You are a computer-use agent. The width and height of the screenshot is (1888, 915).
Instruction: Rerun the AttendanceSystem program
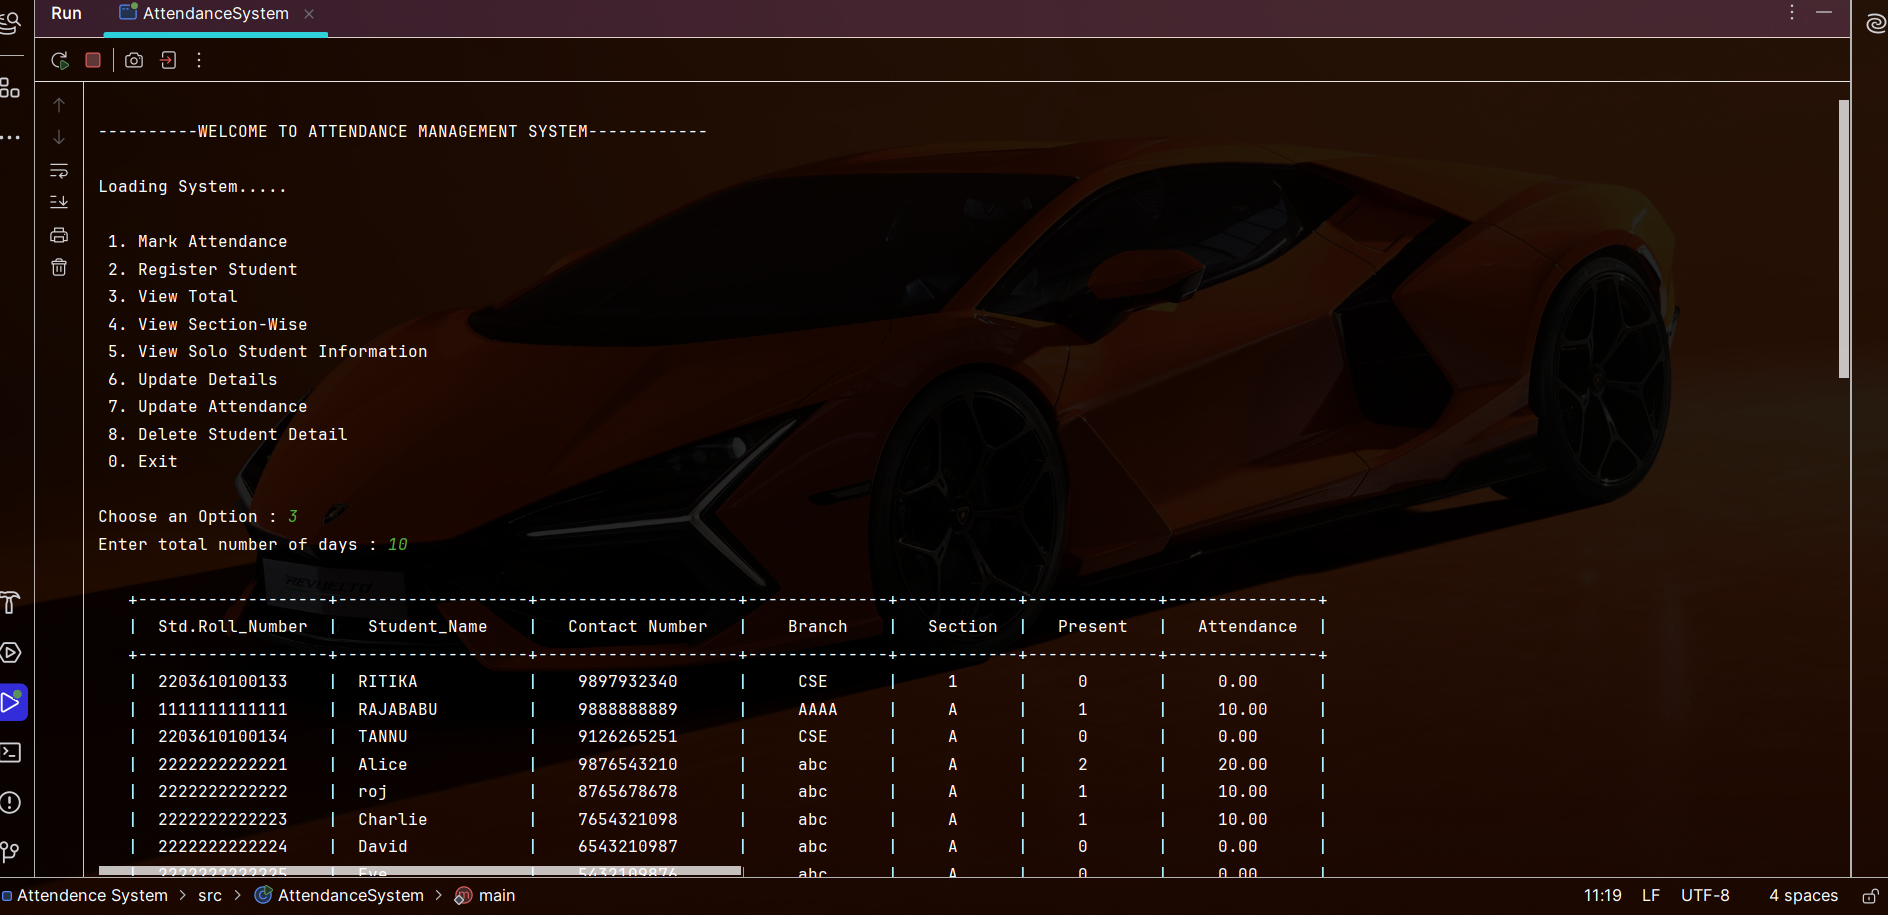point(59,60)
